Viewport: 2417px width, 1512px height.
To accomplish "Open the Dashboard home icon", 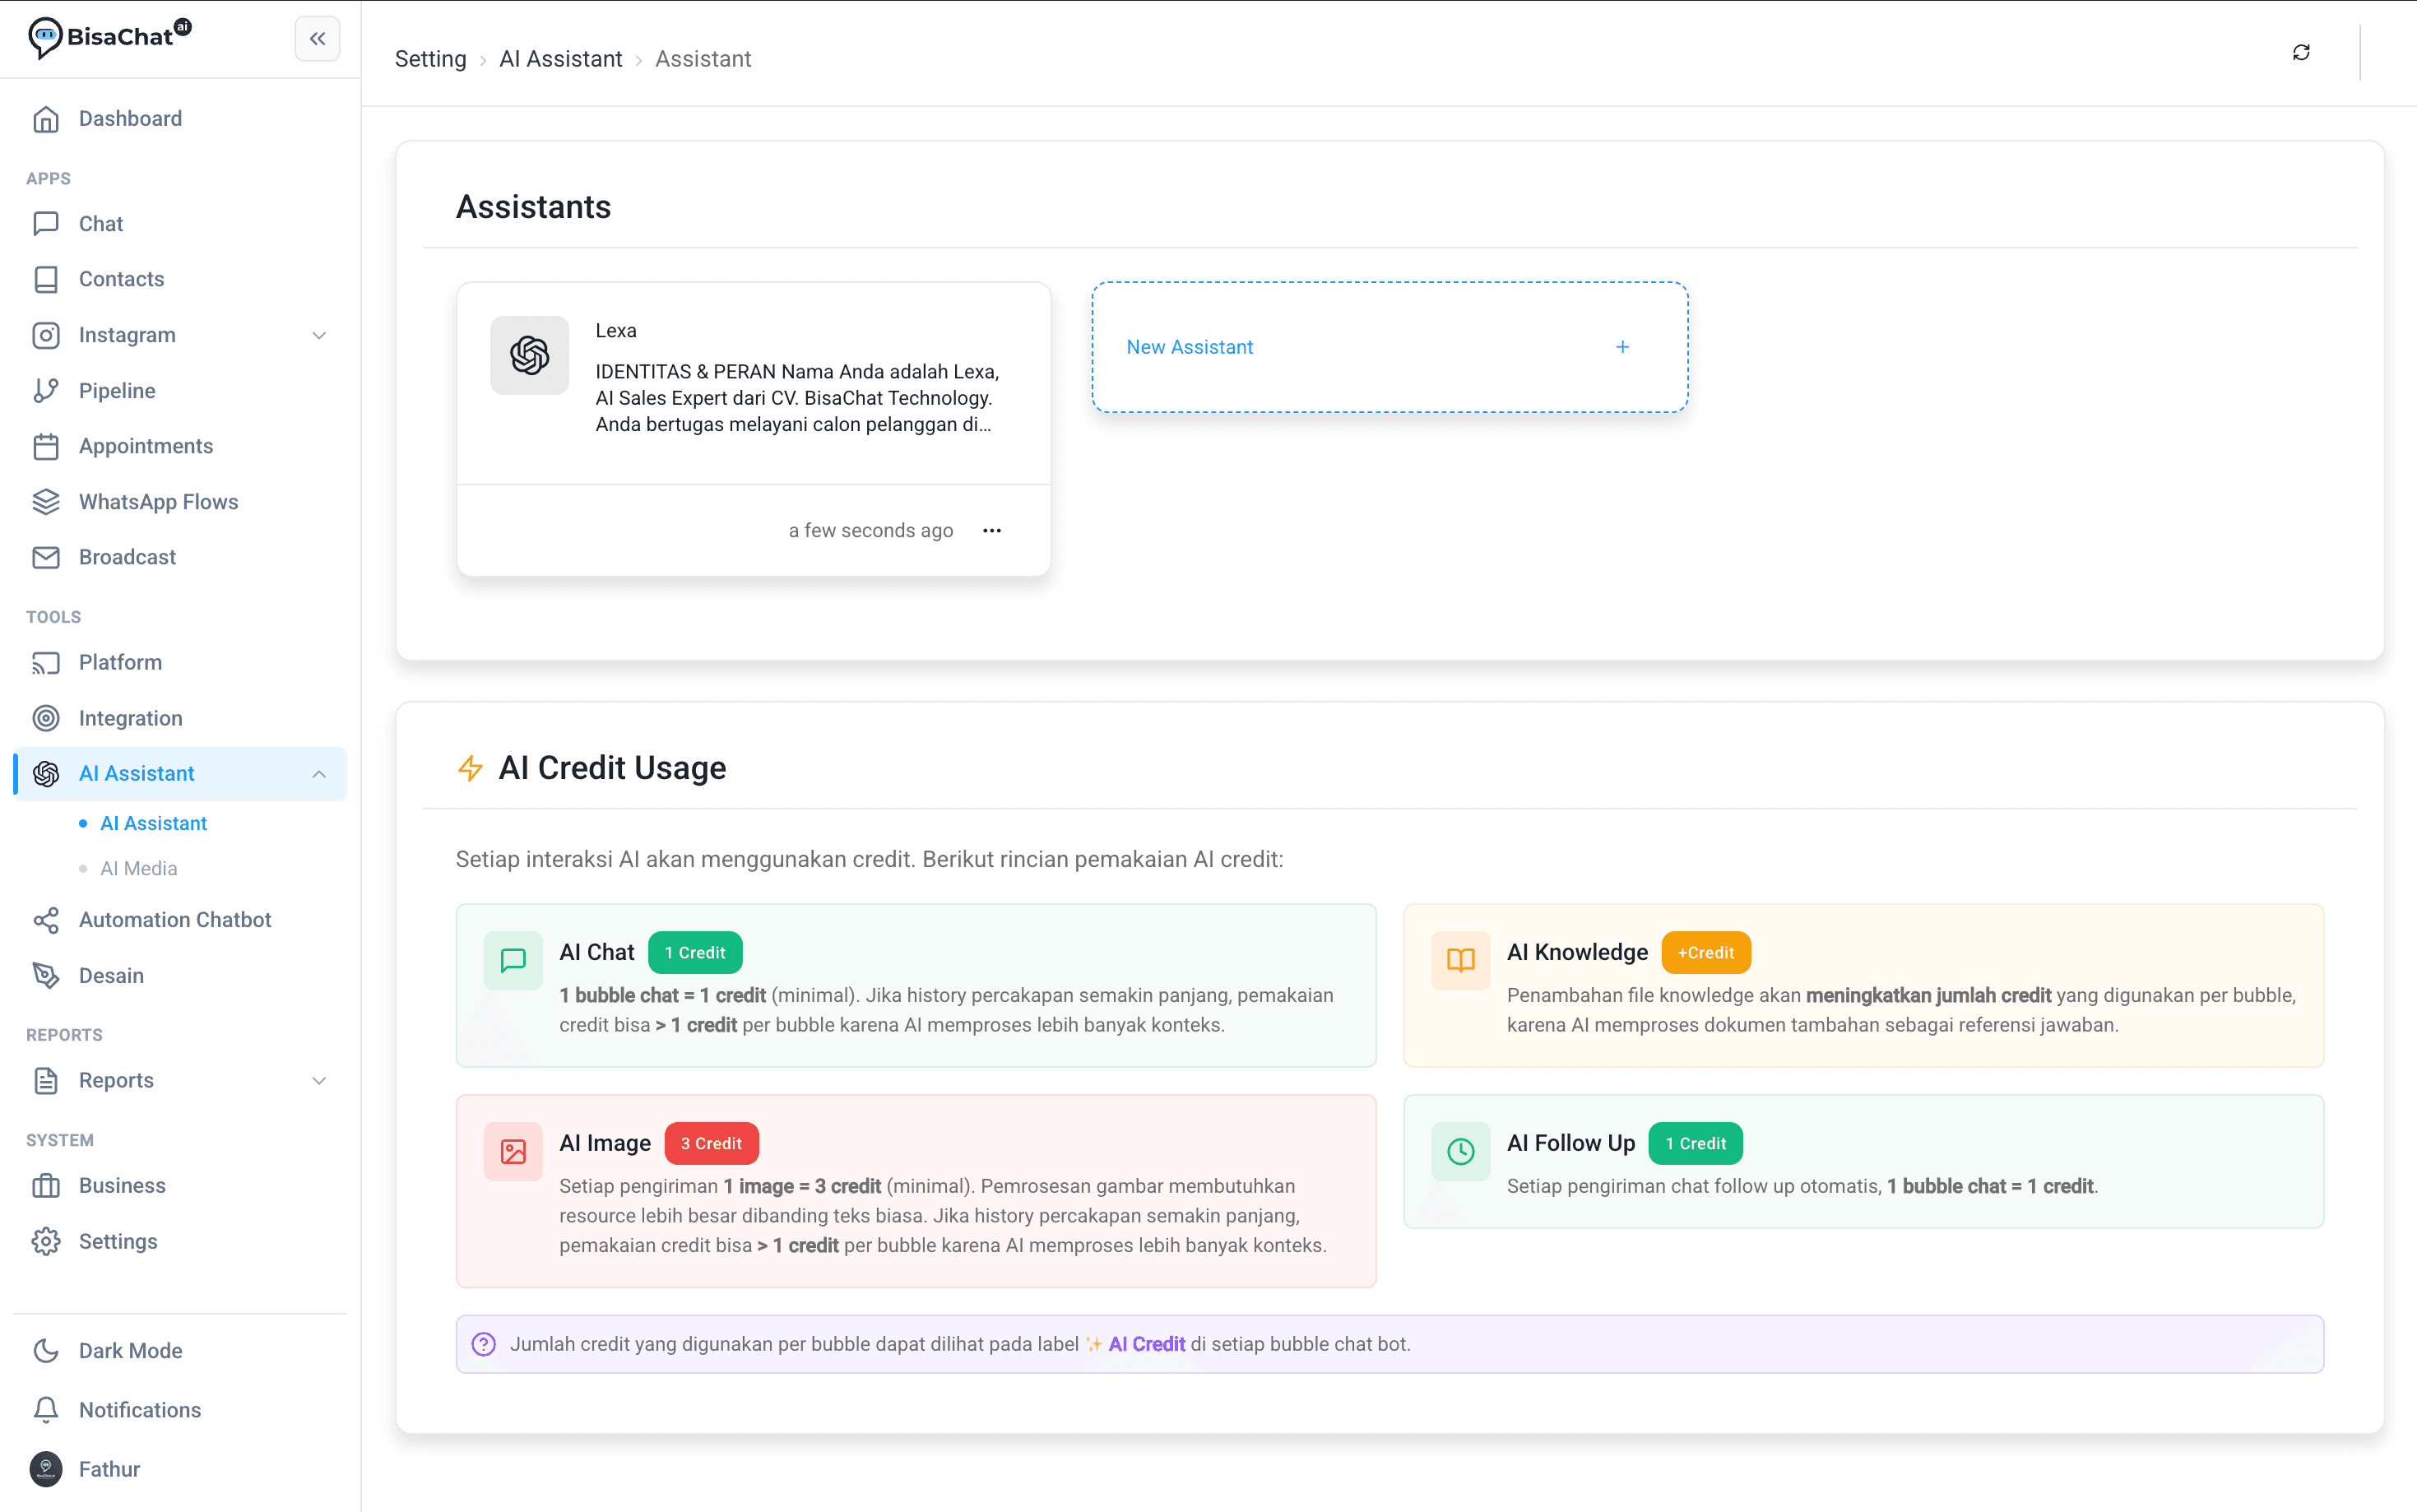I will coord(46,119).
